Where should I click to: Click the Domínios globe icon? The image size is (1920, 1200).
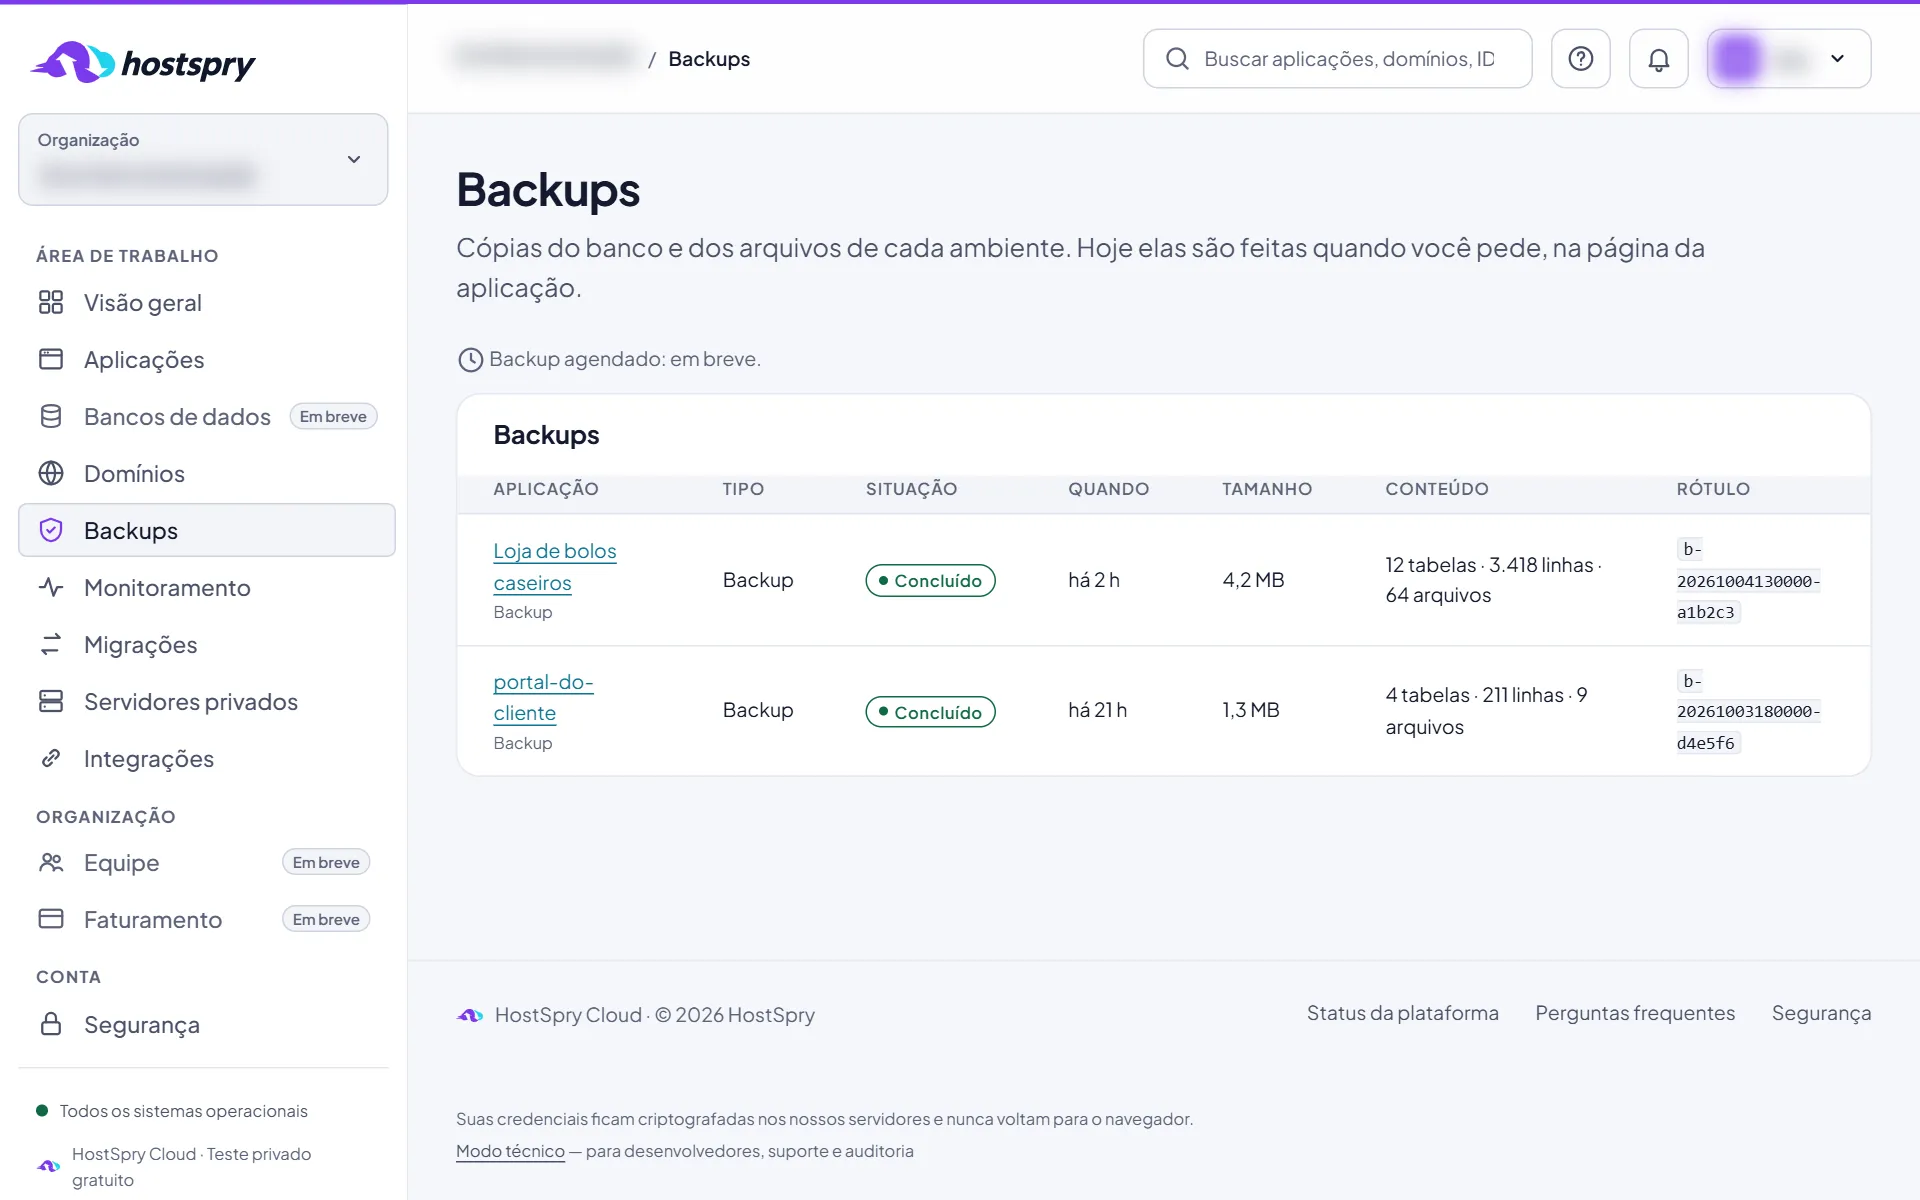click(51, 473)
